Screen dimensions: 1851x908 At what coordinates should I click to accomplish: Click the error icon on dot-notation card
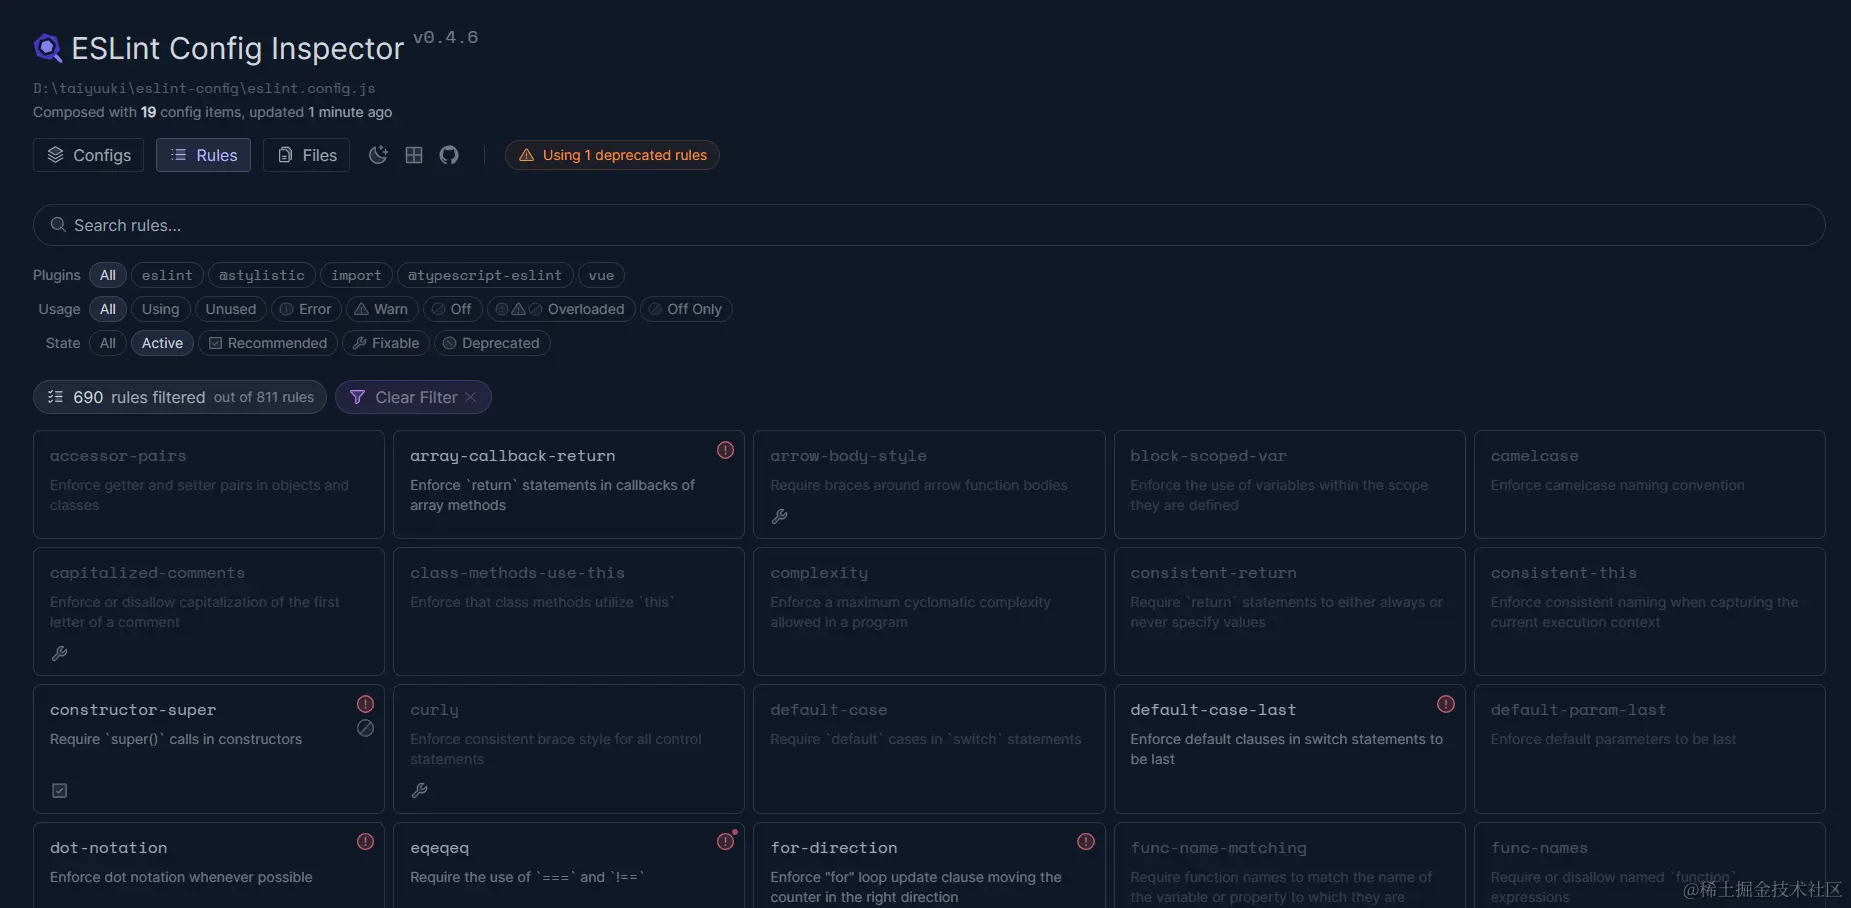(x=366, y=842)
